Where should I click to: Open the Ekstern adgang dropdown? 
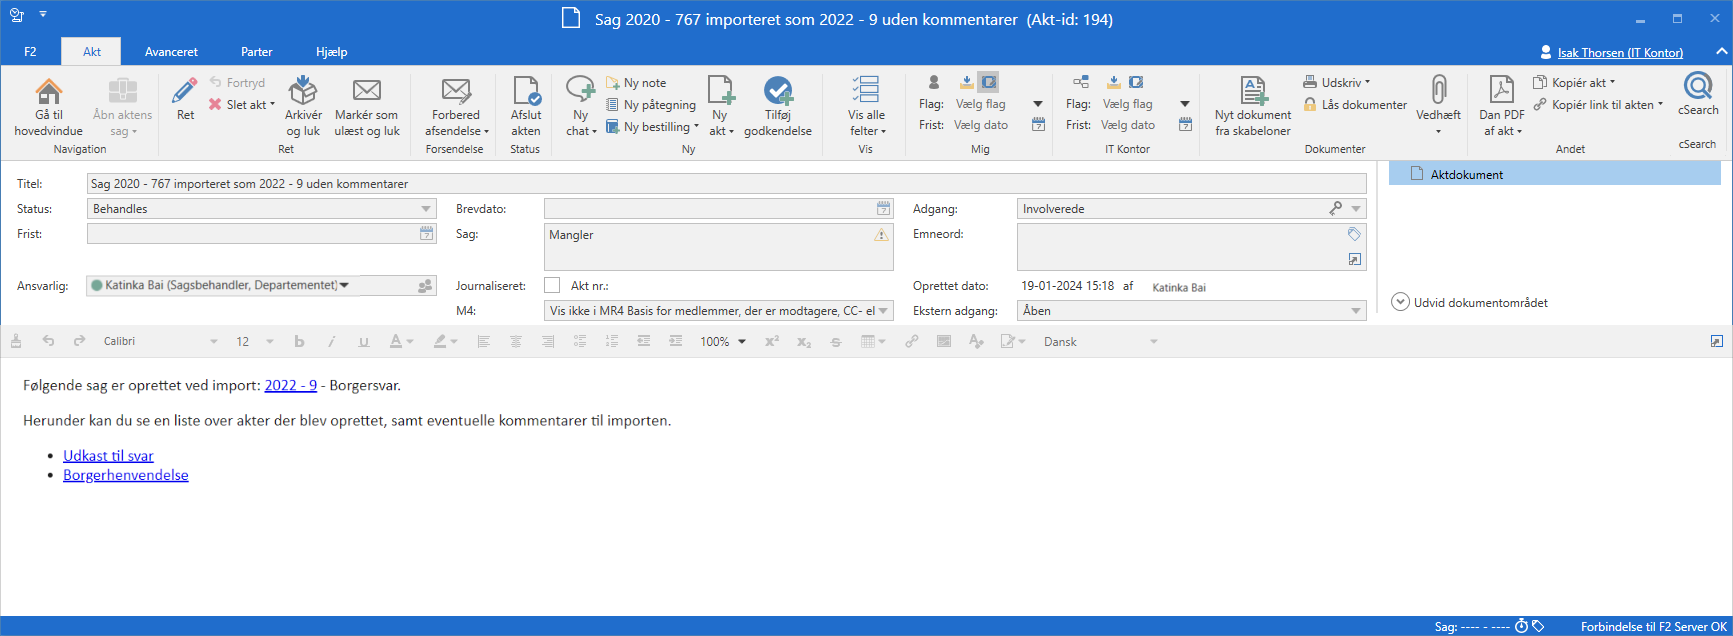1355,311
